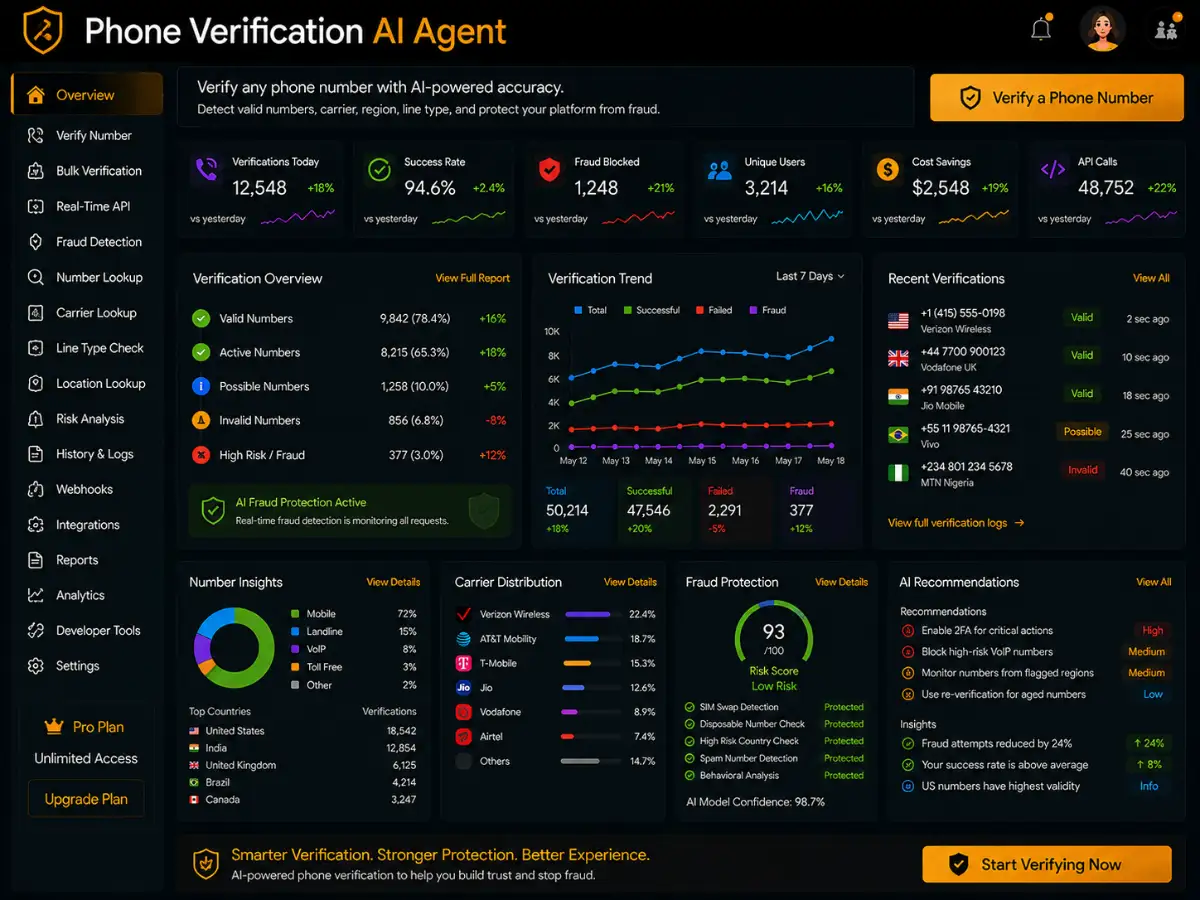Click the Location Lookup pin icon
Screen dimensions: 1200x900
36,383
